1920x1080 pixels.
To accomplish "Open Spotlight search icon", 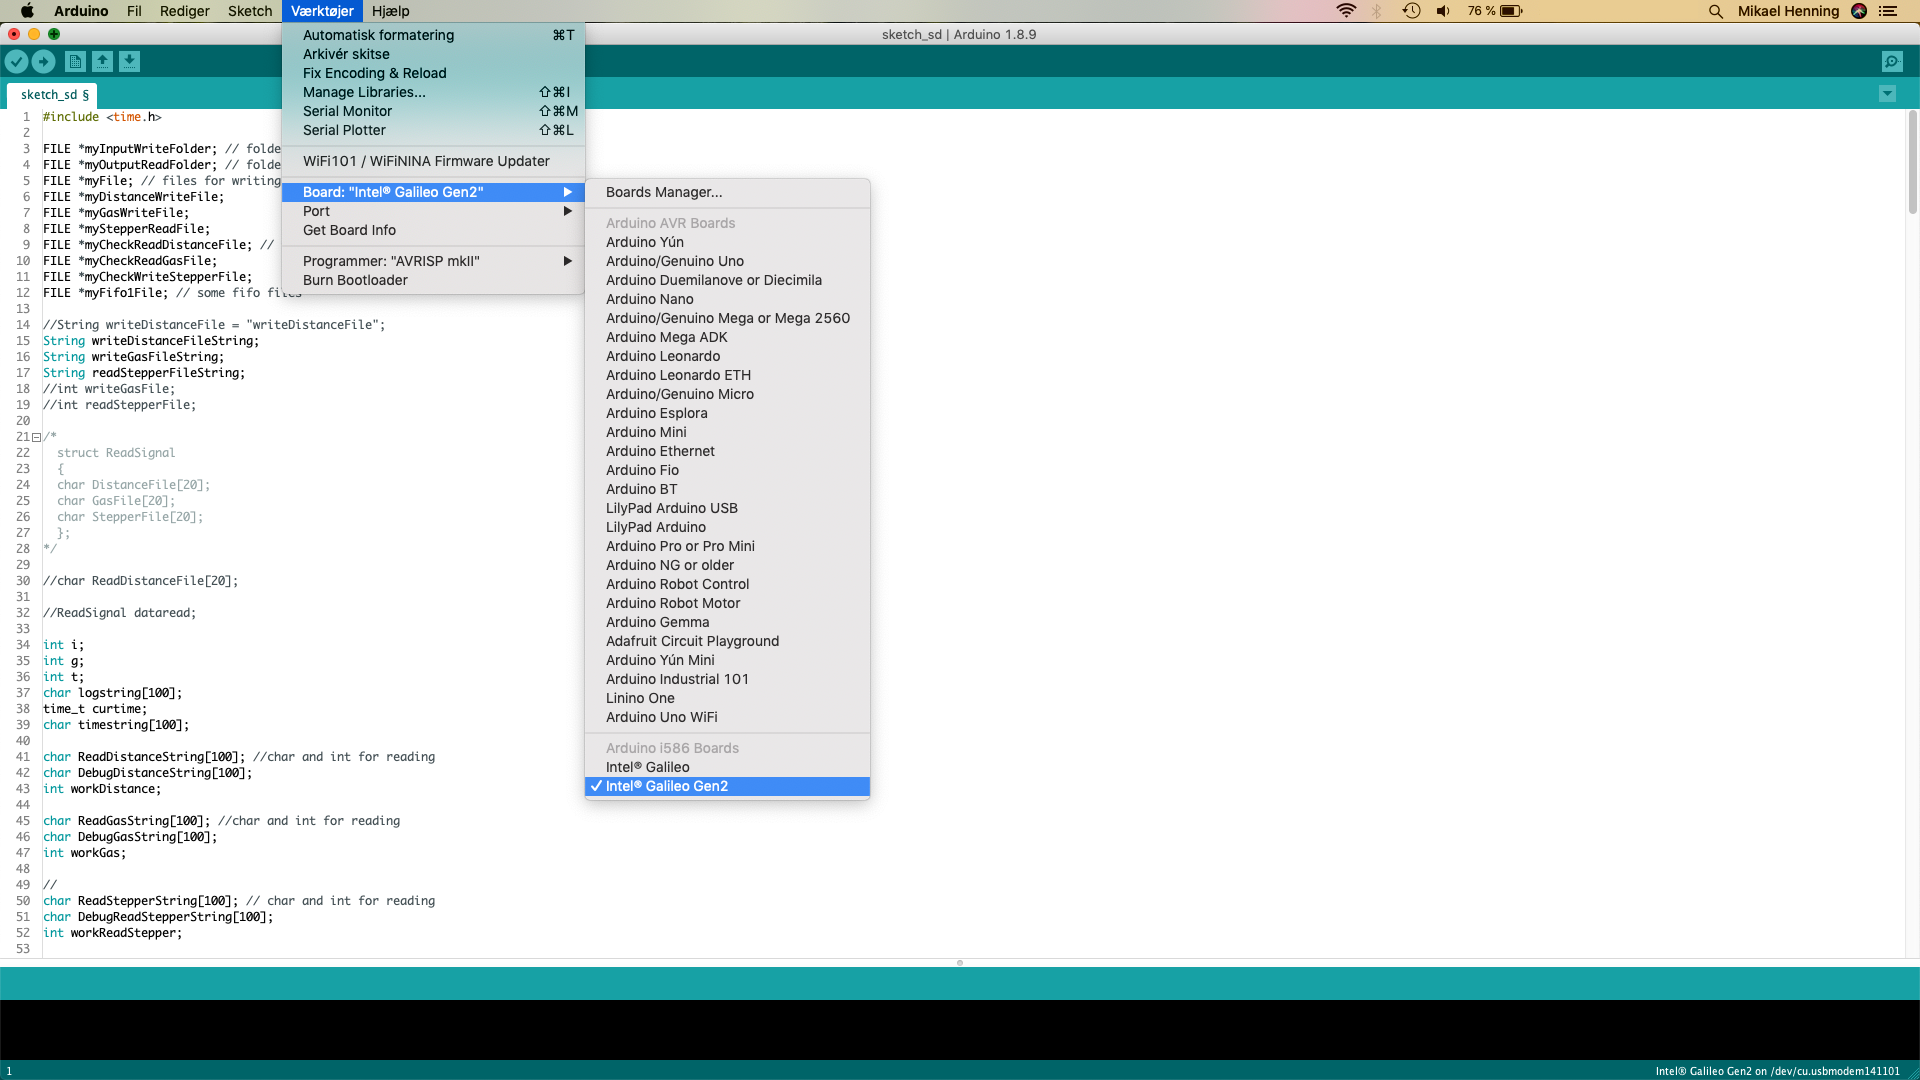I will pos(1716,11).
